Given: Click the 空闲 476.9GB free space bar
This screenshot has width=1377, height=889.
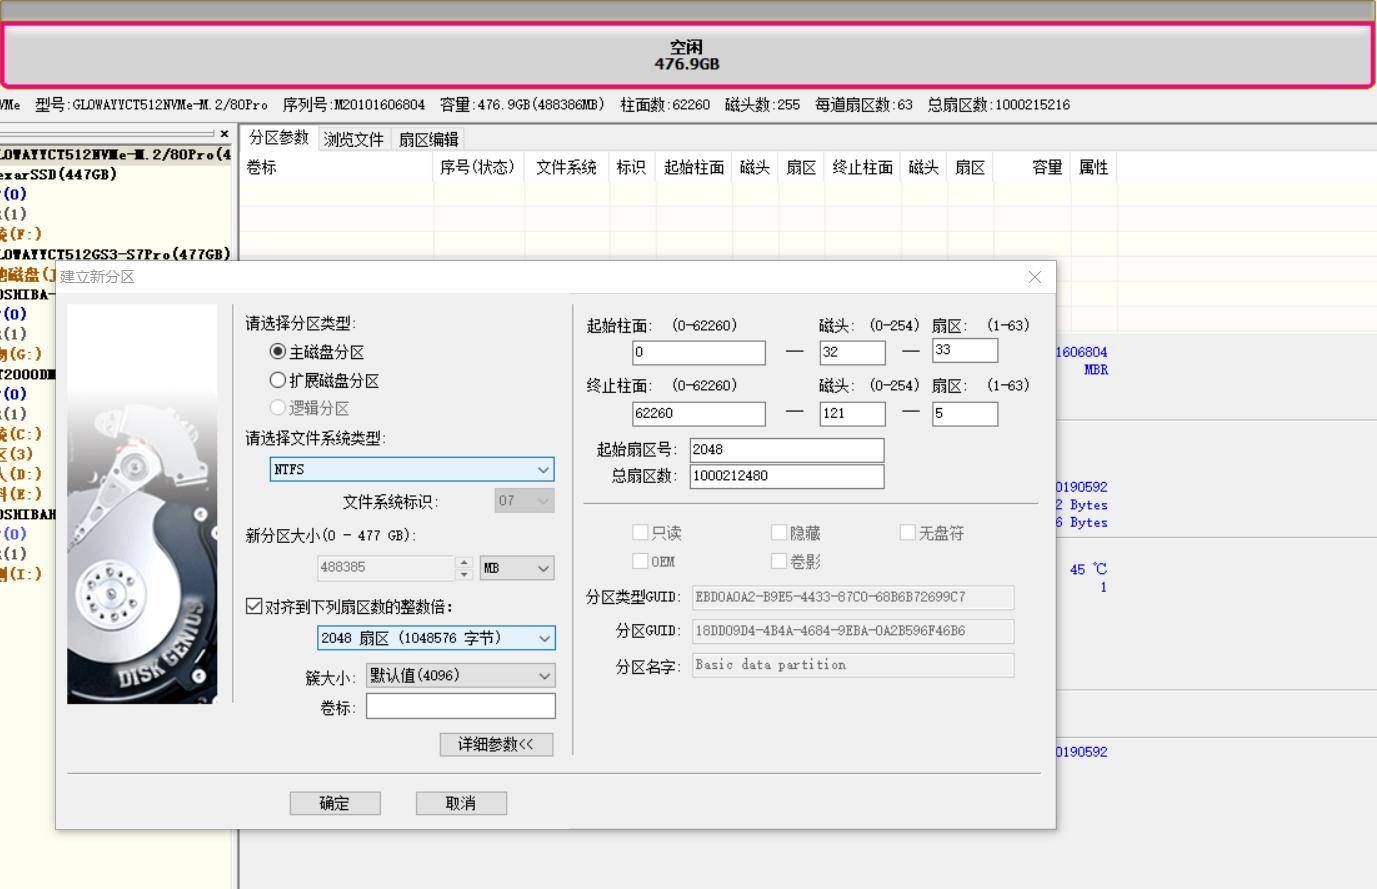Looking at the screenshot, I should (688, 56).
